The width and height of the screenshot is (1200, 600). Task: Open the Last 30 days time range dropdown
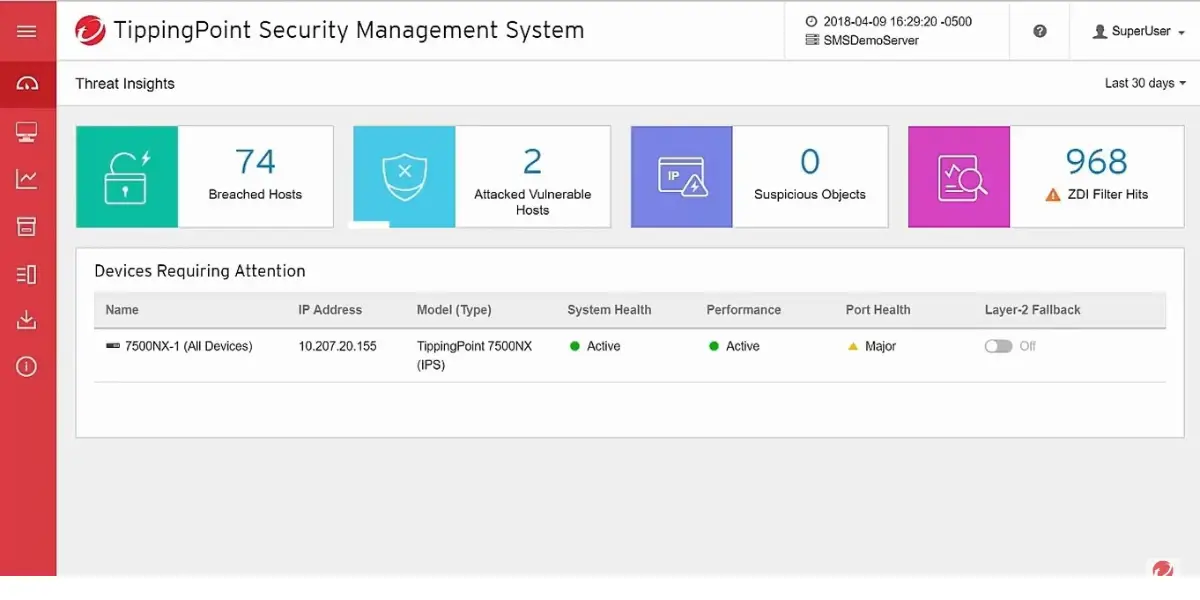[x=1145, y=83]
